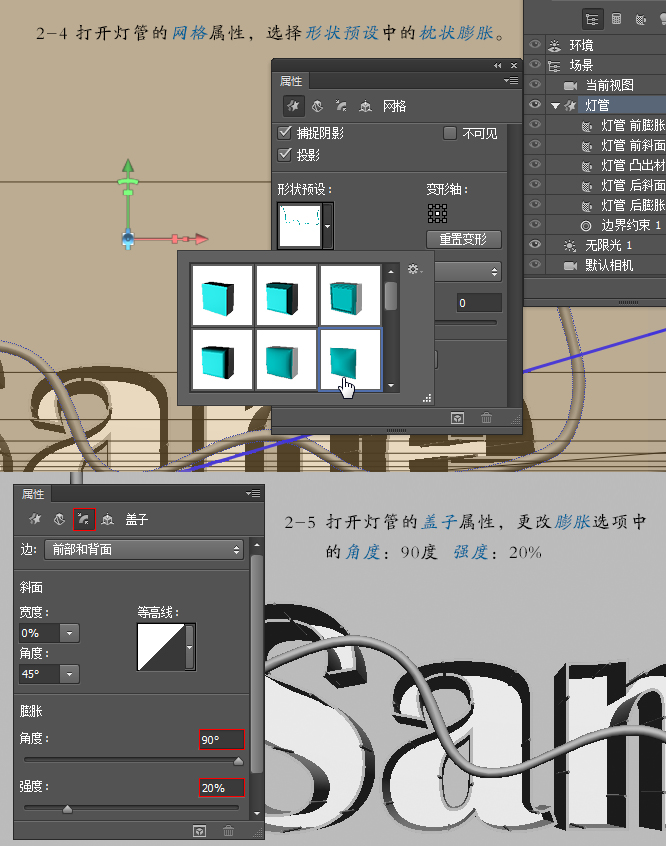
Task: Select the lower 属性 panel tab
Action: 33,494
